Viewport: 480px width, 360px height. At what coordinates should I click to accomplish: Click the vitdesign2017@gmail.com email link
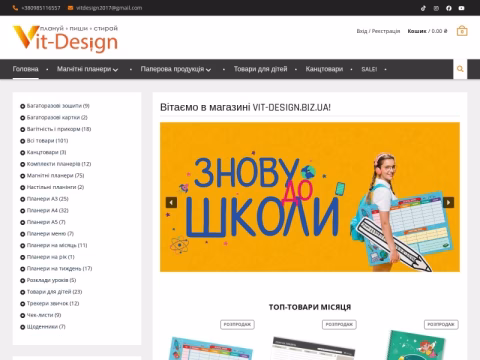(x=109, y=8)
